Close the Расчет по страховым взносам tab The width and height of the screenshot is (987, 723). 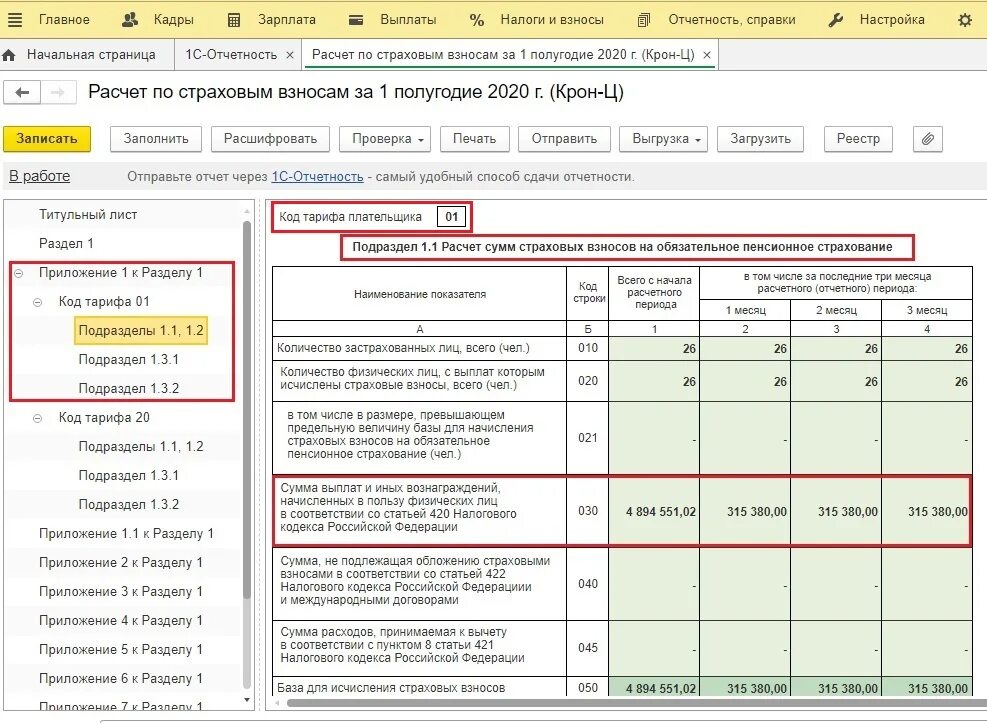(x=707, y=55)
